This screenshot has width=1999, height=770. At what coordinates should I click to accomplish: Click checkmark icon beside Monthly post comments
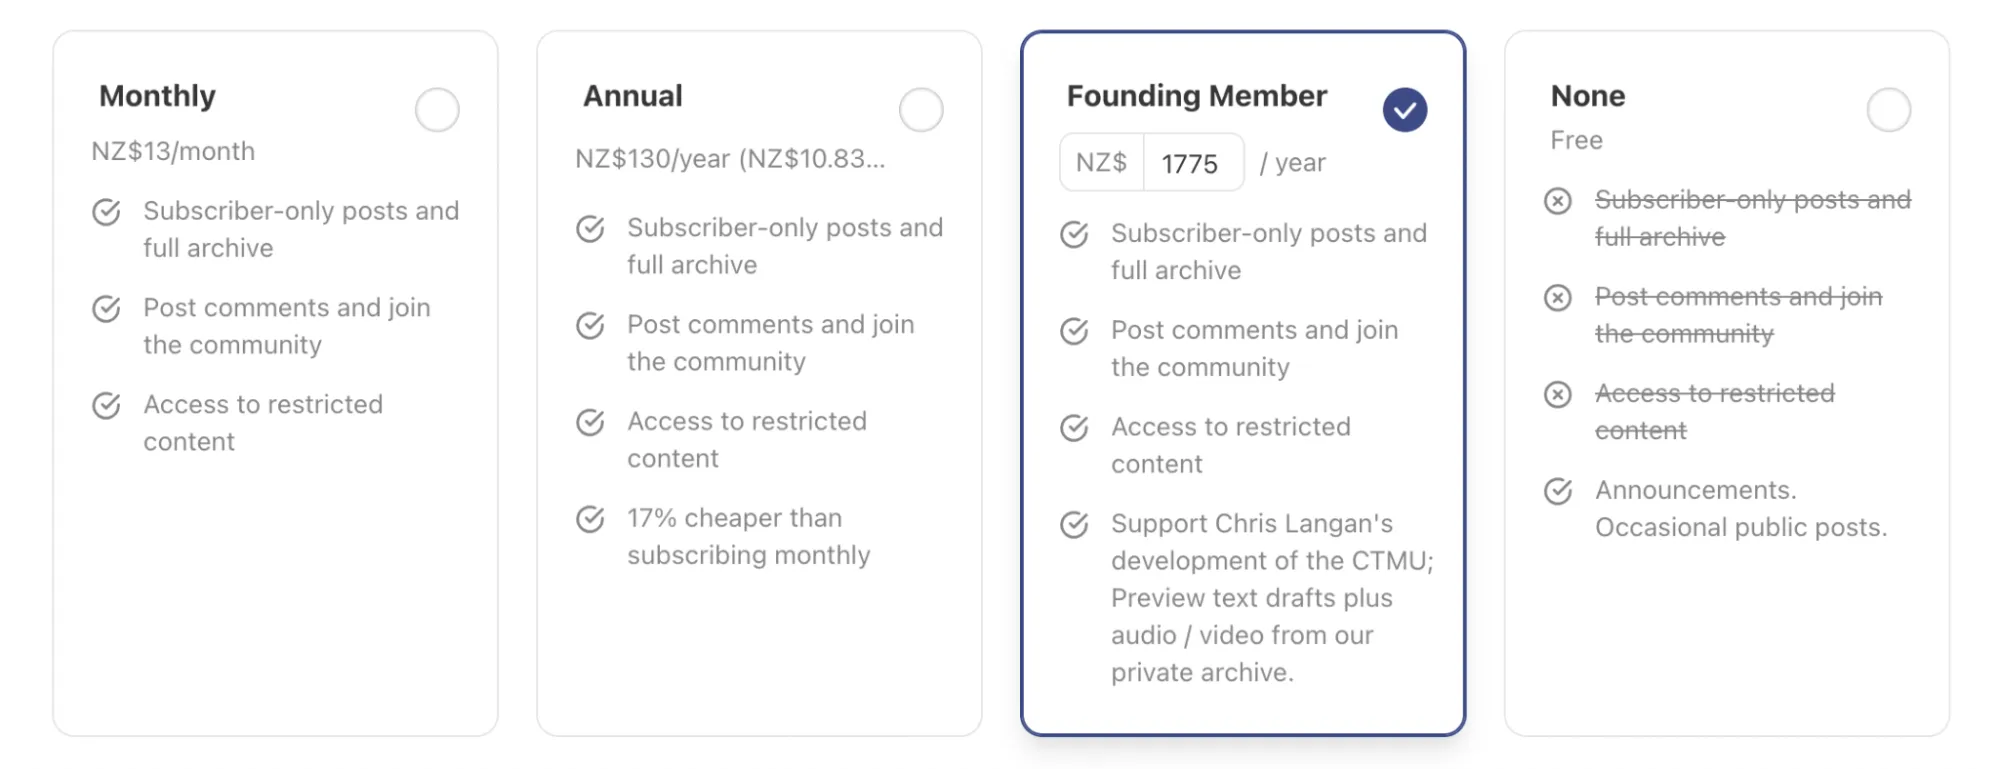(x=107, y=309)
